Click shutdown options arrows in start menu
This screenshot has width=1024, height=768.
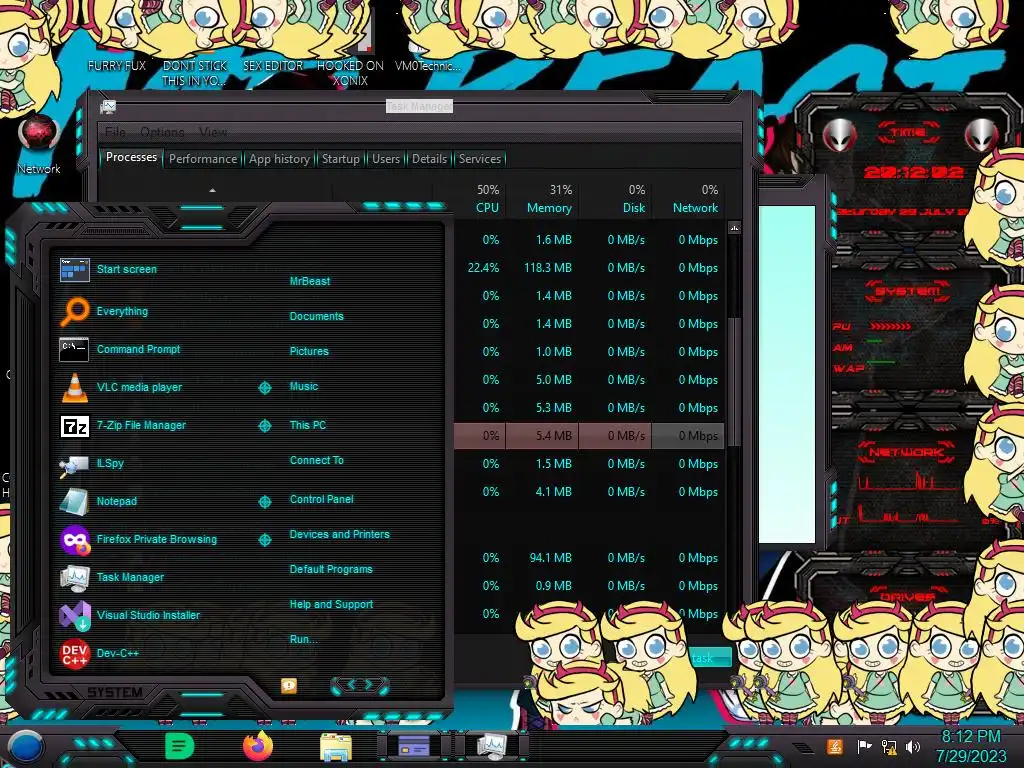click(x=360, y=685)
